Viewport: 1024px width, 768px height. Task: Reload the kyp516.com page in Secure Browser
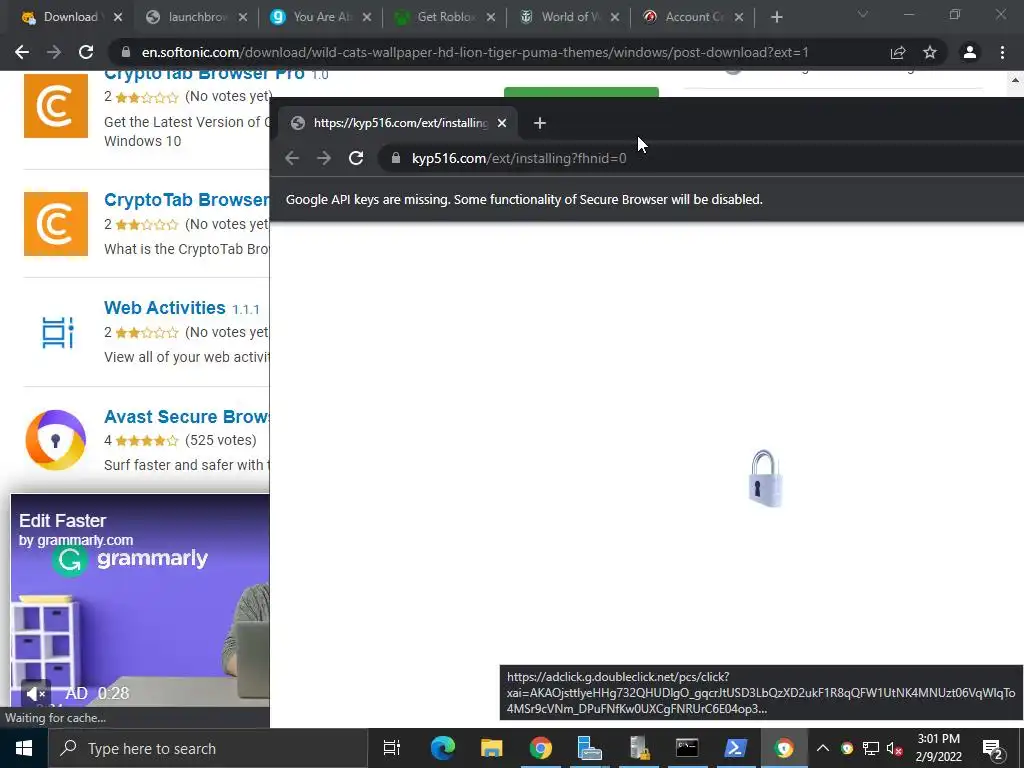click(x=356, y=158)
